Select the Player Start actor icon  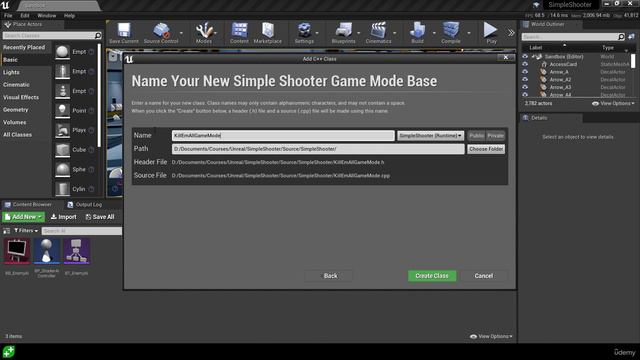pos(62,130)
